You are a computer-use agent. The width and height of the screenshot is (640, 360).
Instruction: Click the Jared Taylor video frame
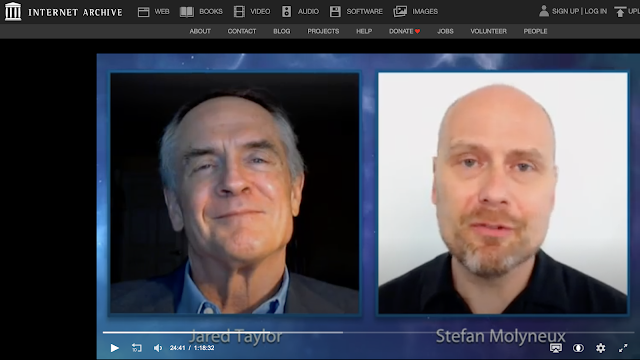coord(235,193)
